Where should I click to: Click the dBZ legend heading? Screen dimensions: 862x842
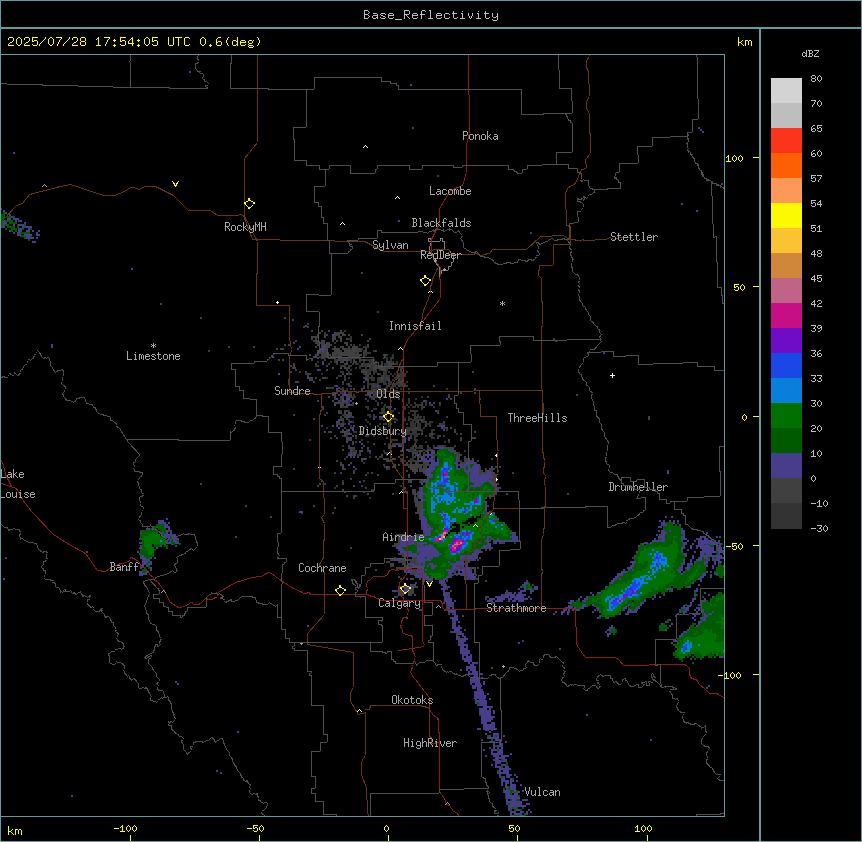810,53
